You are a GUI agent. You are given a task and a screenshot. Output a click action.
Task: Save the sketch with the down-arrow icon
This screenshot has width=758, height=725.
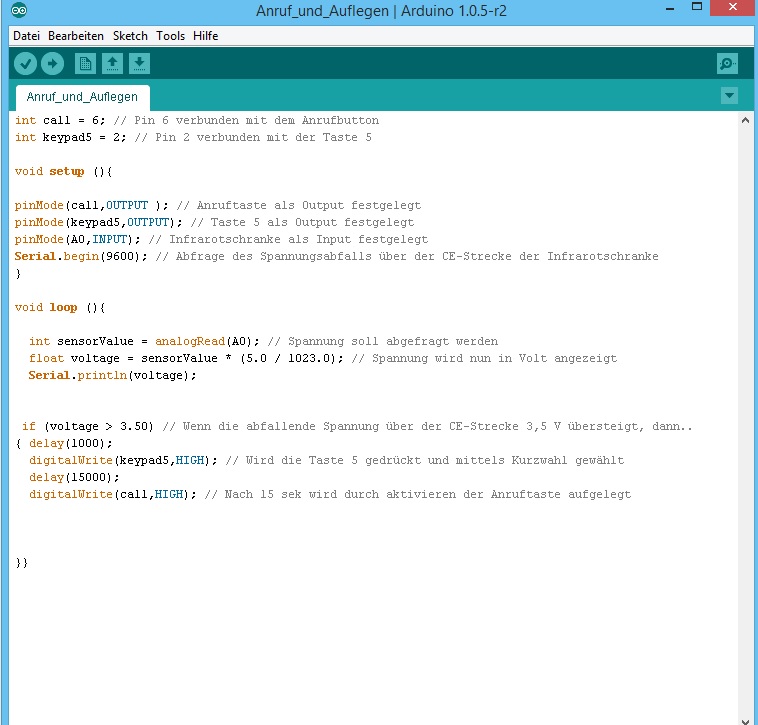tap(139, 64)
